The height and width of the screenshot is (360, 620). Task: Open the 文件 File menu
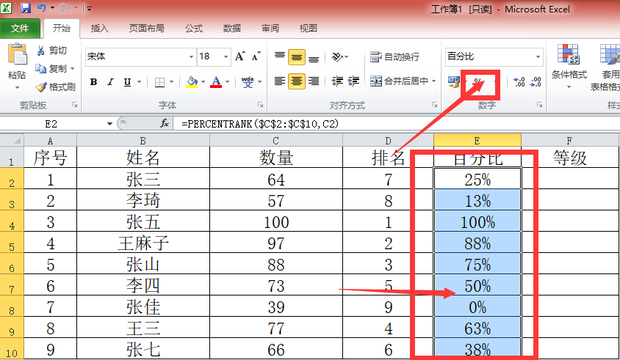point(20,28)
